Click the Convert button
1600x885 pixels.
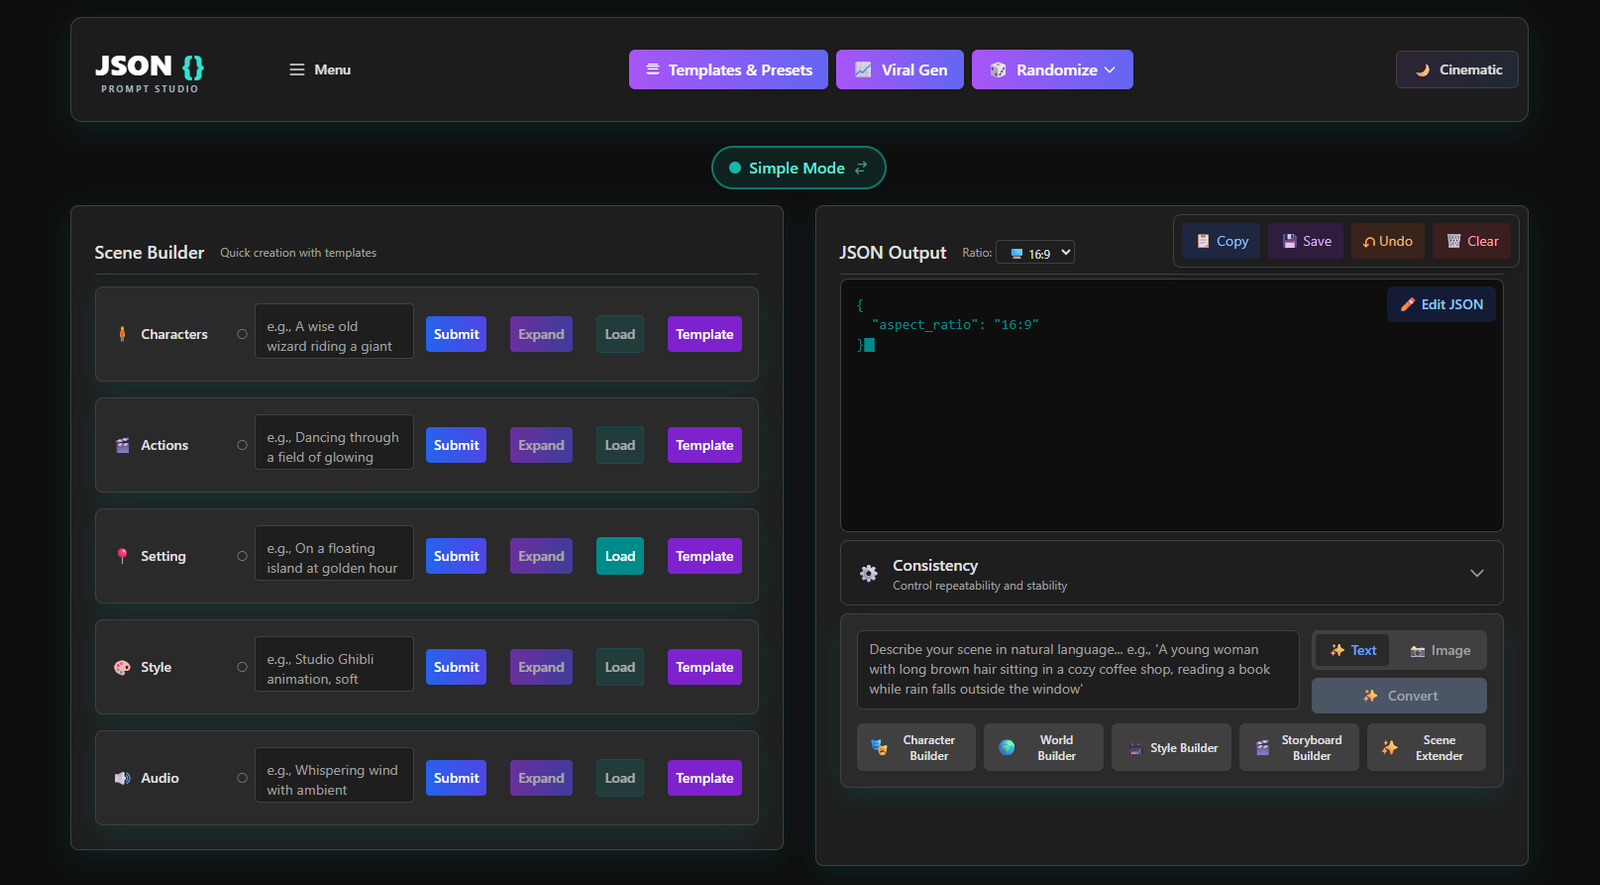point(1399,696)
